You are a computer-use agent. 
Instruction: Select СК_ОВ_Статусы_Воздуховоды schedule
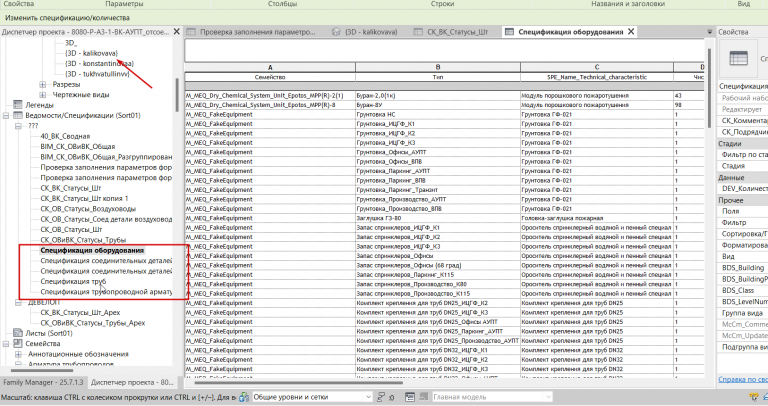coord(88,209)
